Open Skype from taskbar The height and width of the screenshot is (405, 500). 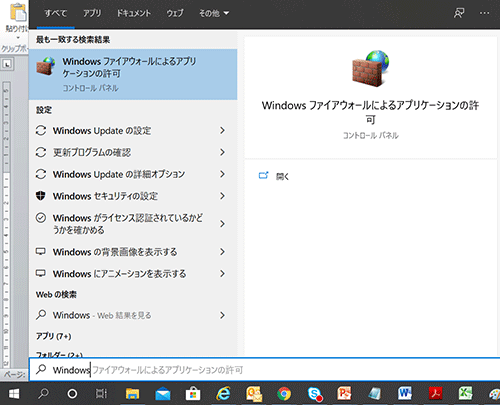point(315,394)
